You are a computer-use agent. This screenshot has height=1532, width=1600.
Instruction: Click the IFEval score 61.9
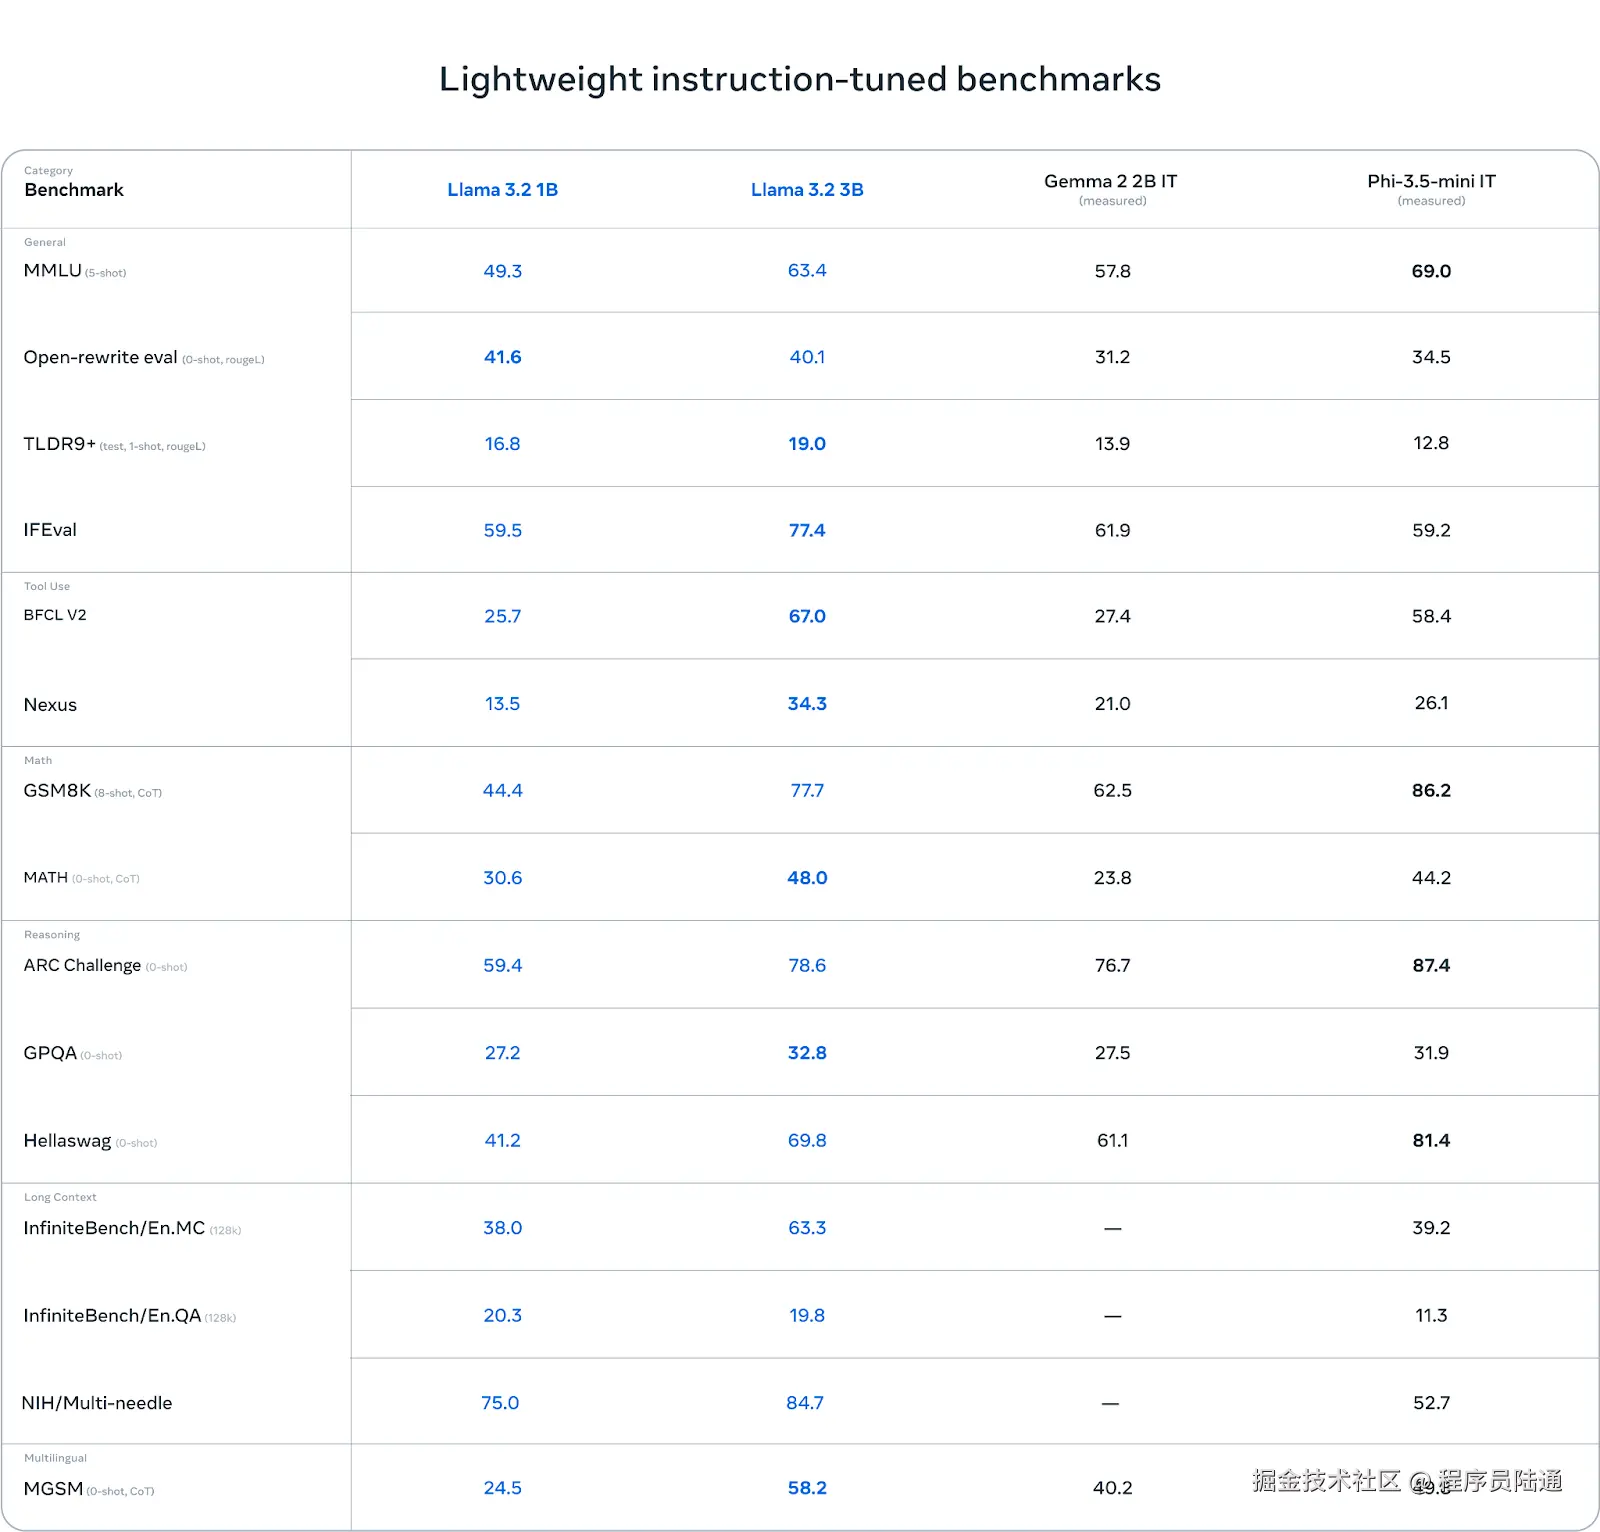point(1112,530)
